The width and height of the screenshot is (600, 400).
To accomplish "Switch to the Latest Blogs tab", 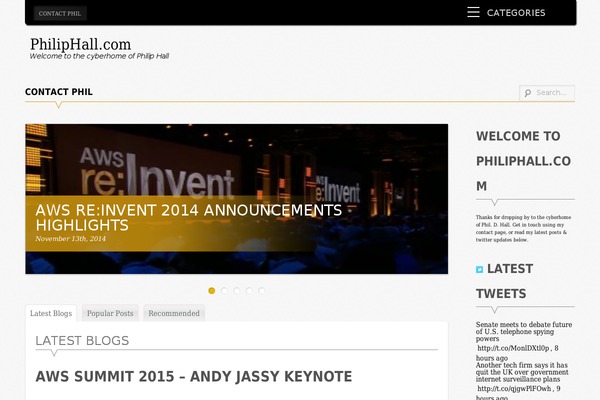I will (x=51, y=313).
